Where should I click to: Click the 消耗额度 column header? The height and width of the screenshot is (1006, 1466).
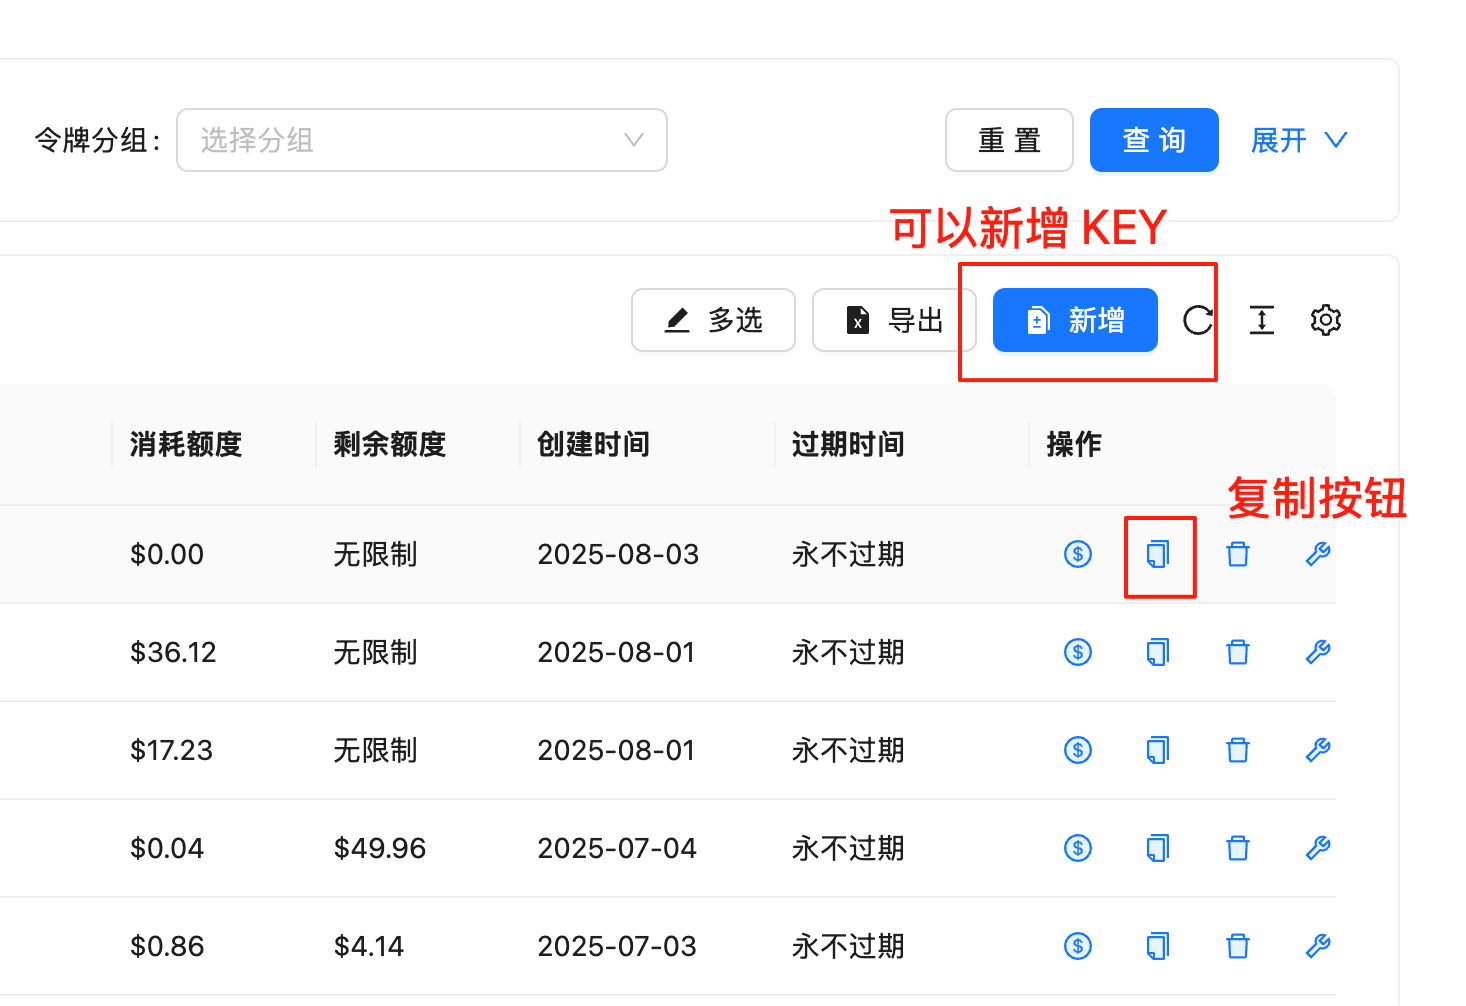coord(184,444)
